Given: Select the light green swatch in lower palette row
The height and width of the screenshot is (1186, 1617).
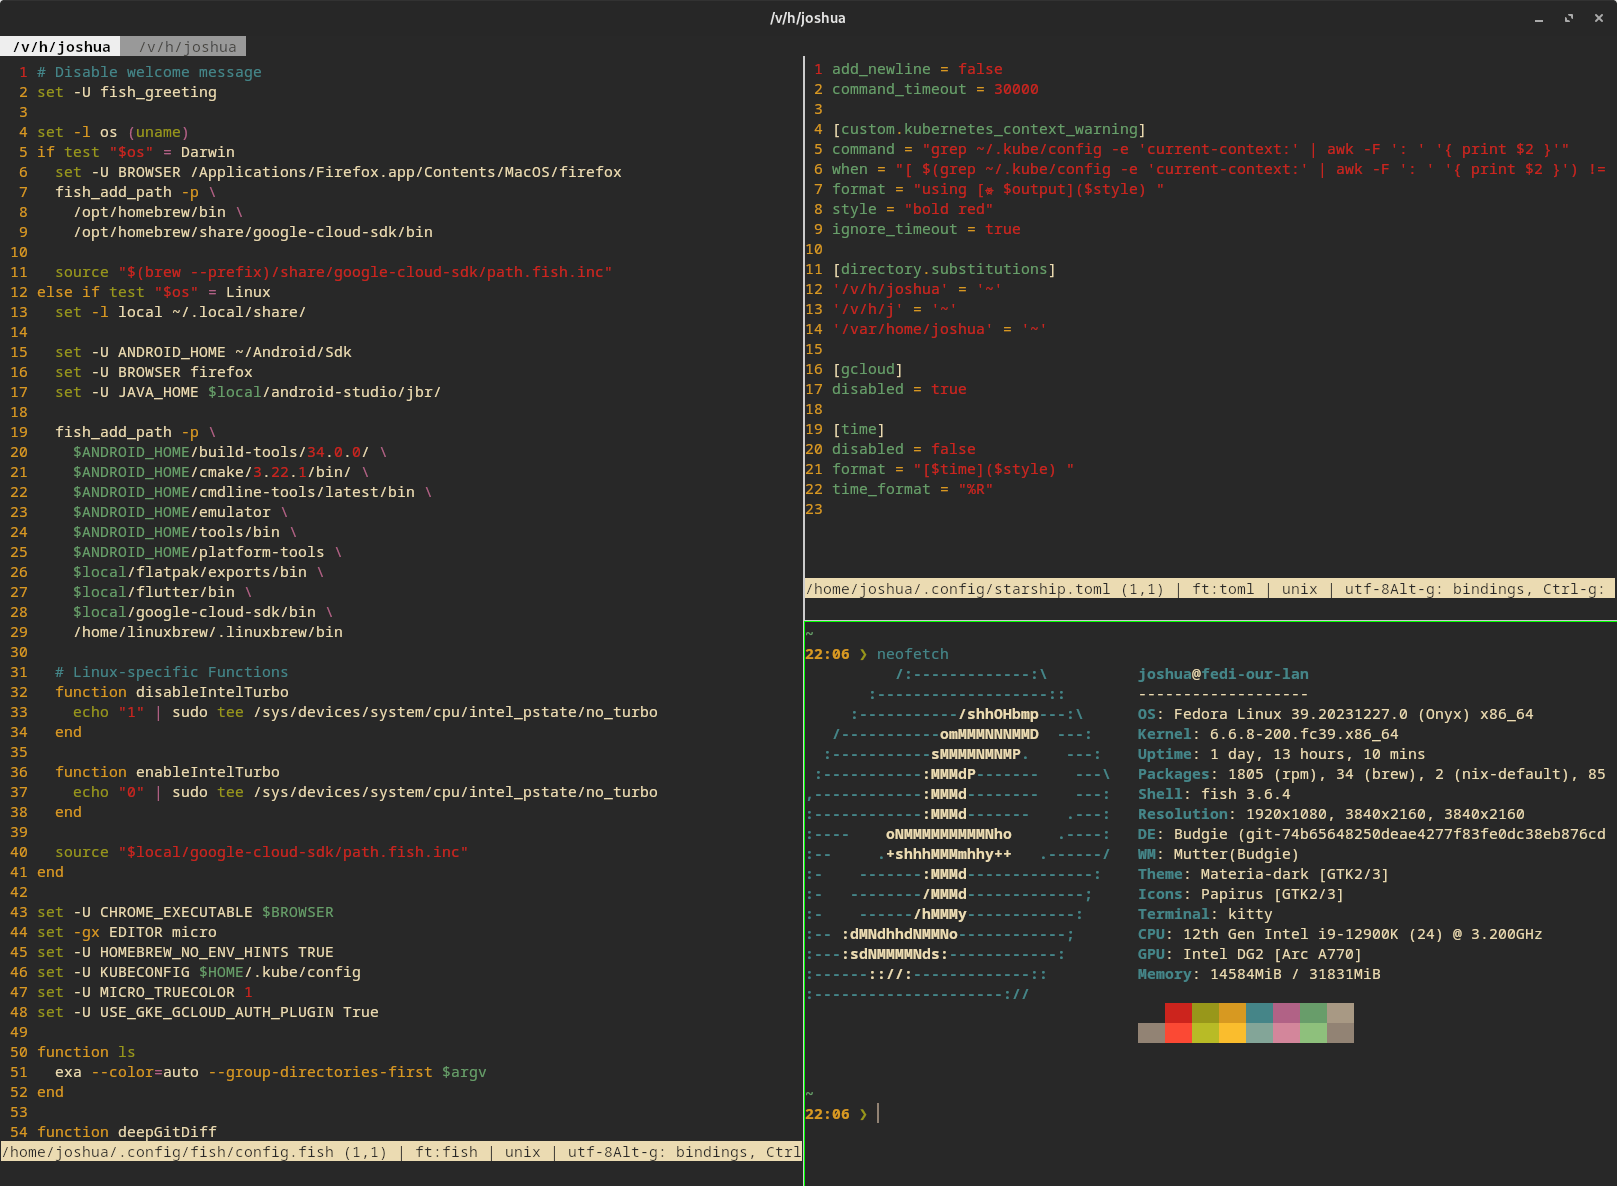Looking at the screenshot, I should 1313,1033.
